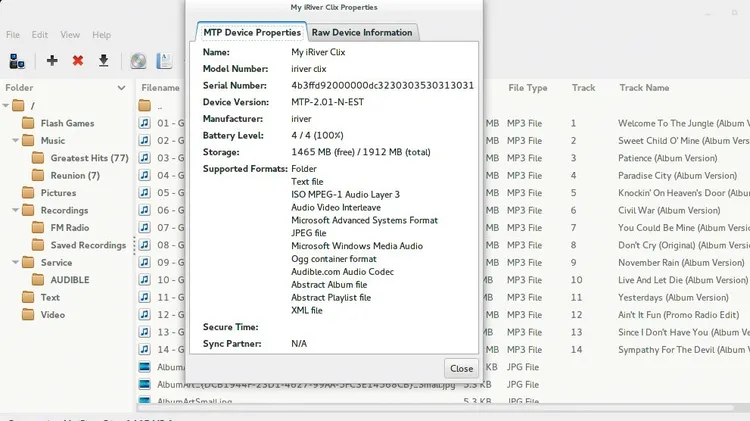Click the playlist document toolbar icon
Screen dimensions: 750x421
[x=164, y=61]
